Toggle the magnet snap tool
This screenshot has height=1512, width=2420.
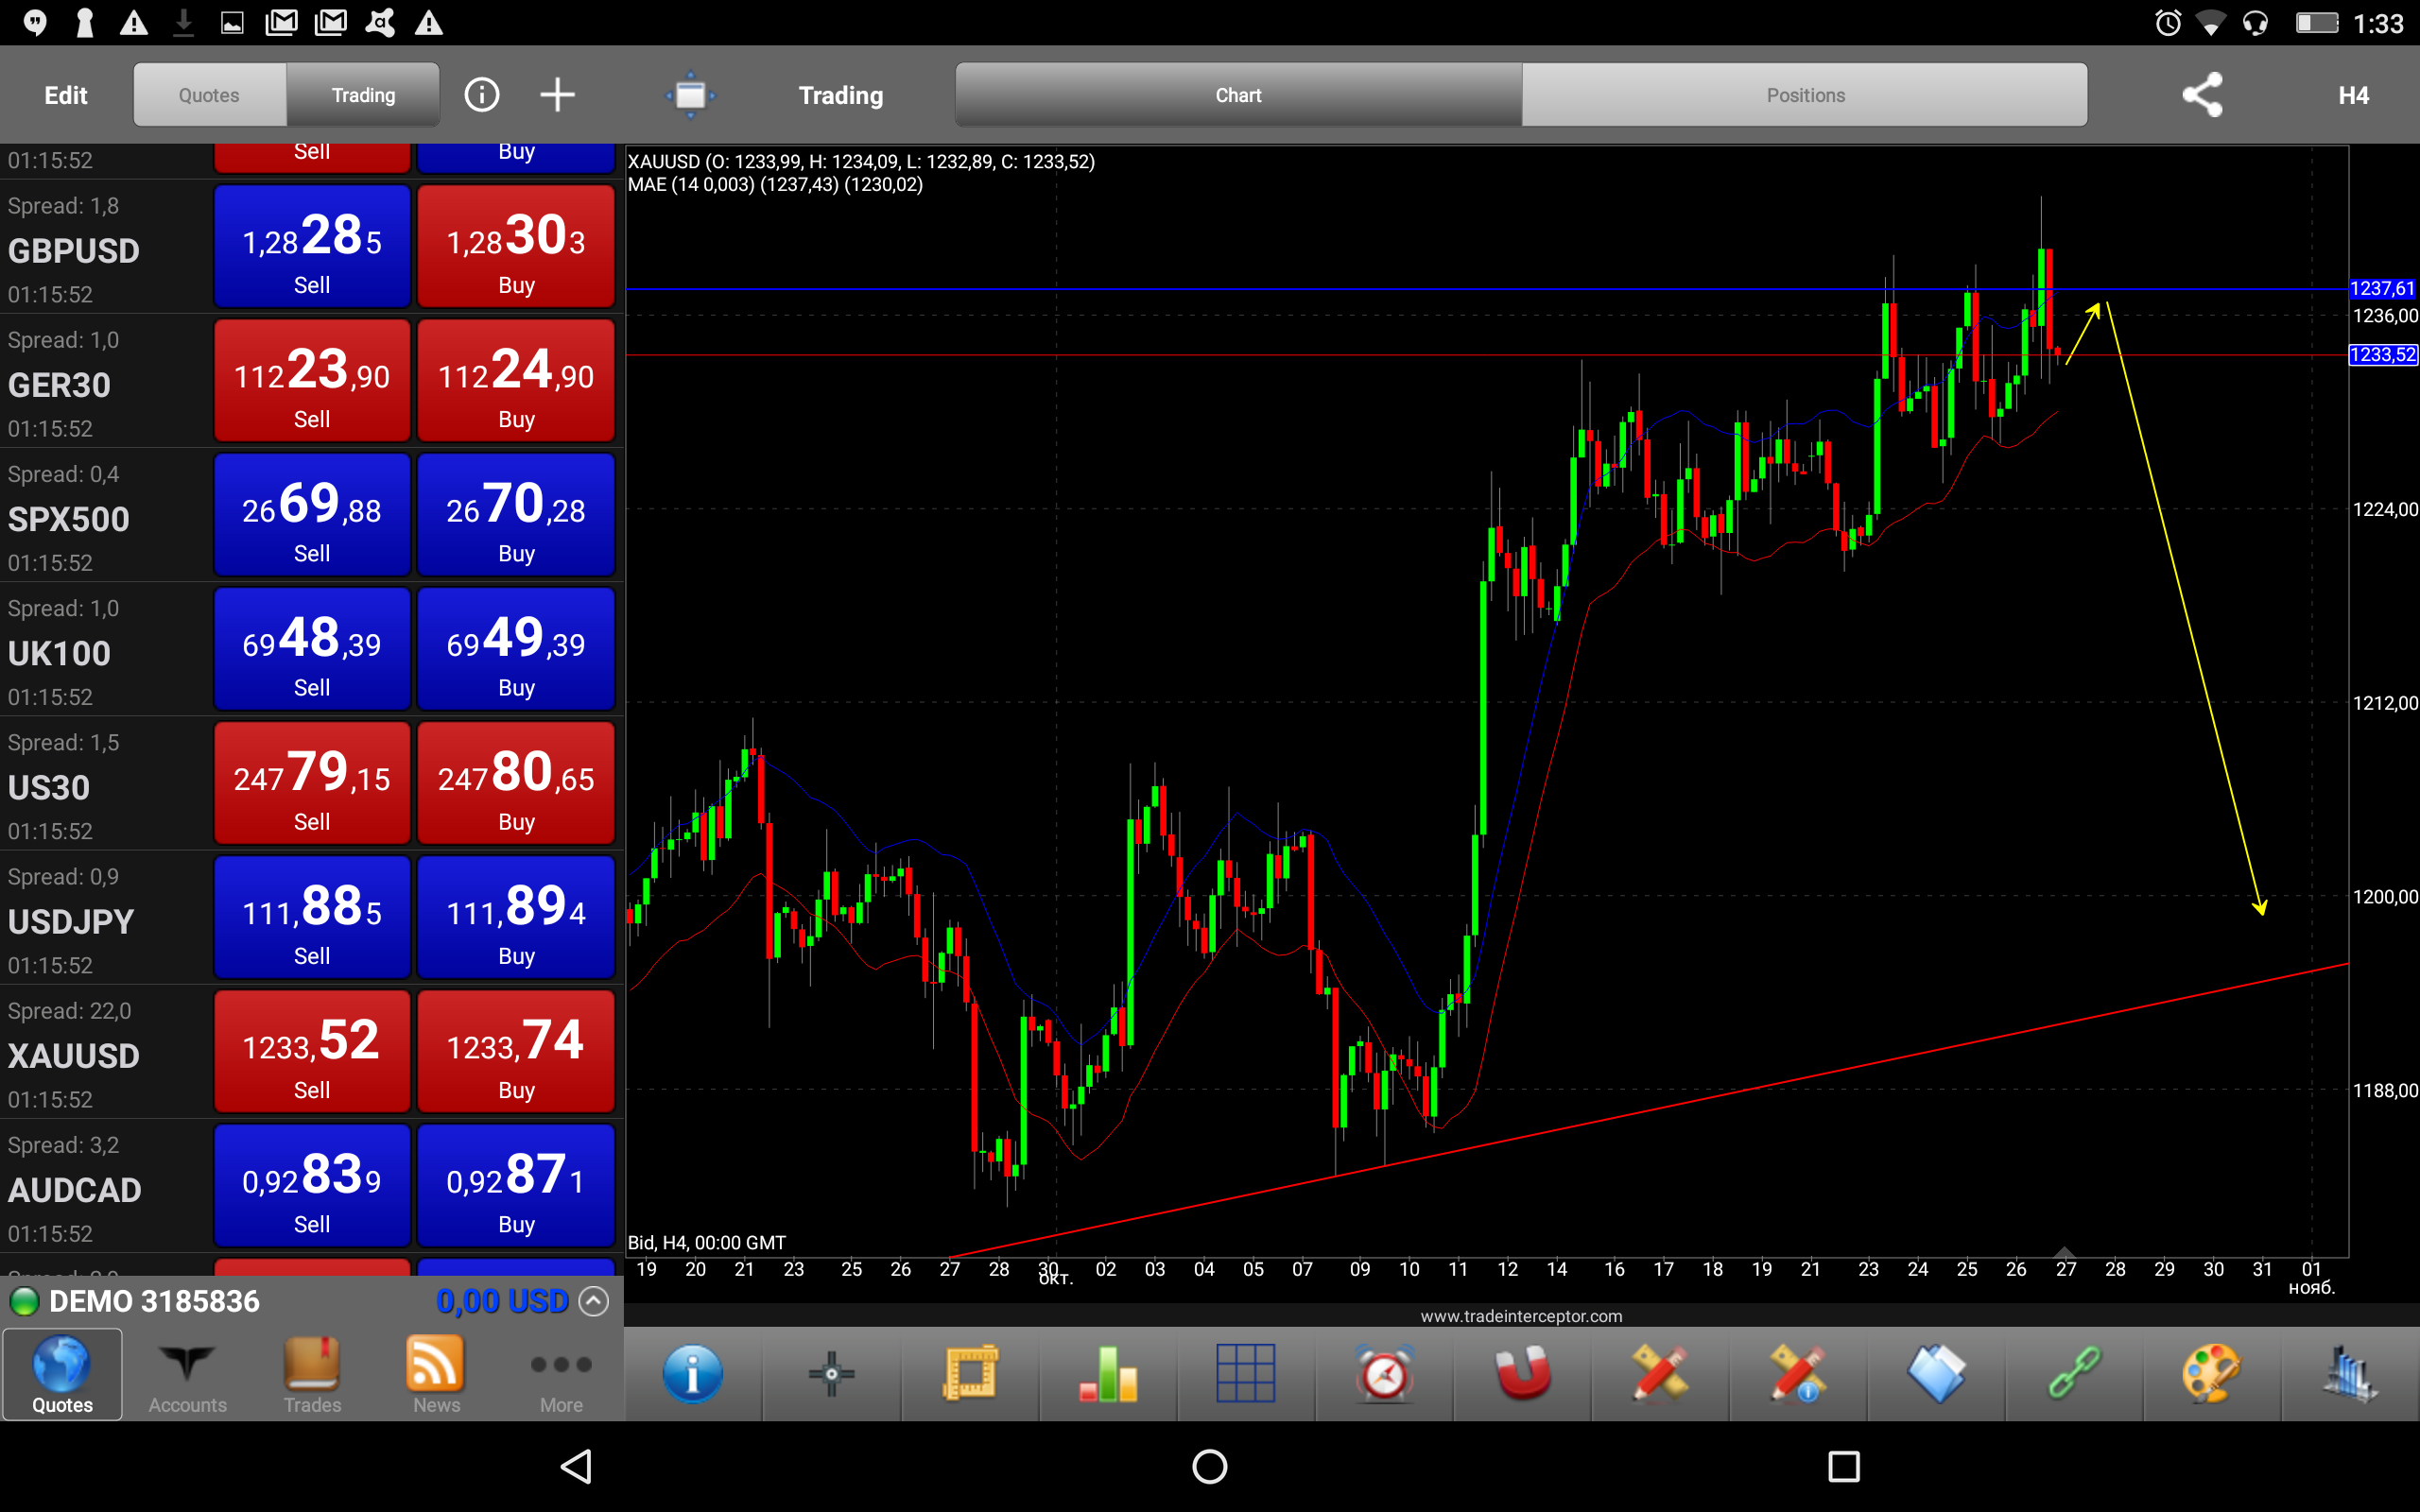[1523, 1373]
